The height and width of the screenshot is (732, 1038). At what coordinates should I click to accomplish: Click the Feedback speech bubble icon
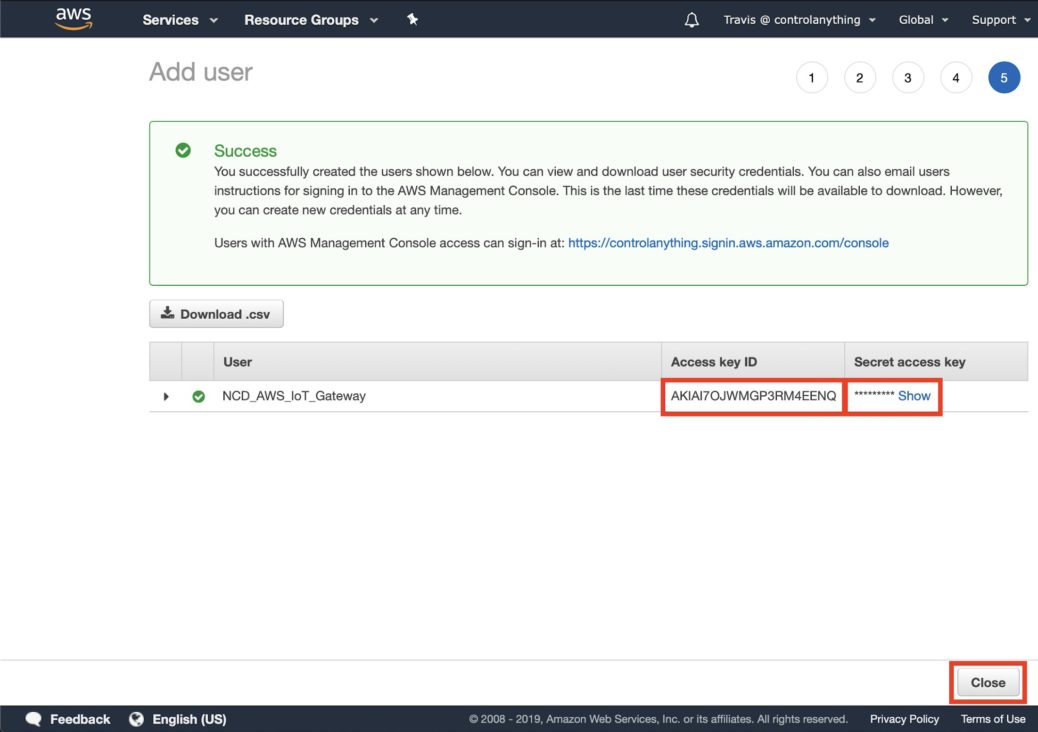tap(33, 718)
